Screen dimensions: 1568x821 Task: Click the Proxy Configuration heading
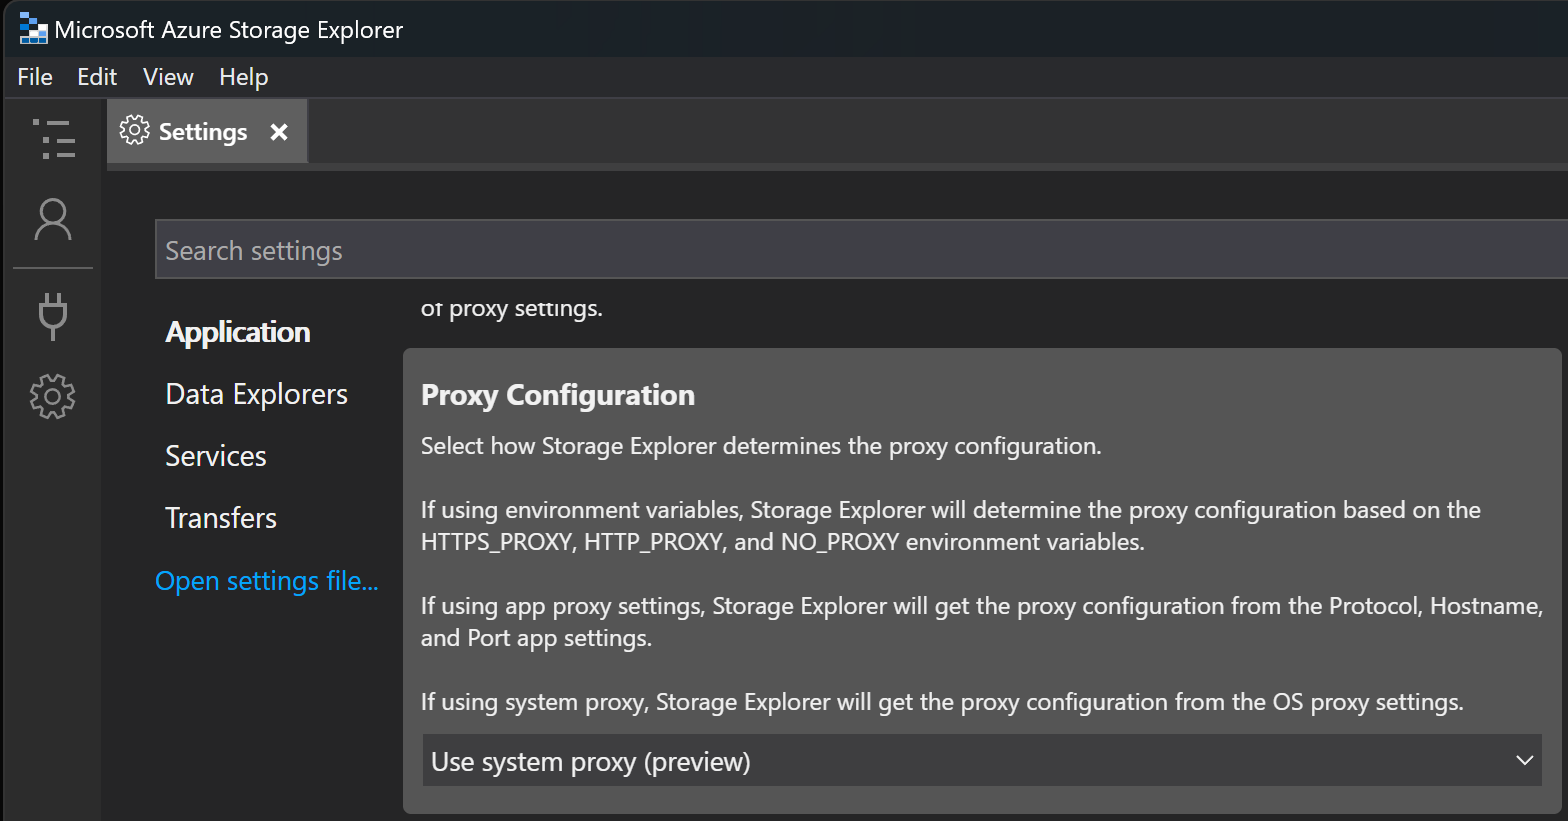(x=558, y=395)
